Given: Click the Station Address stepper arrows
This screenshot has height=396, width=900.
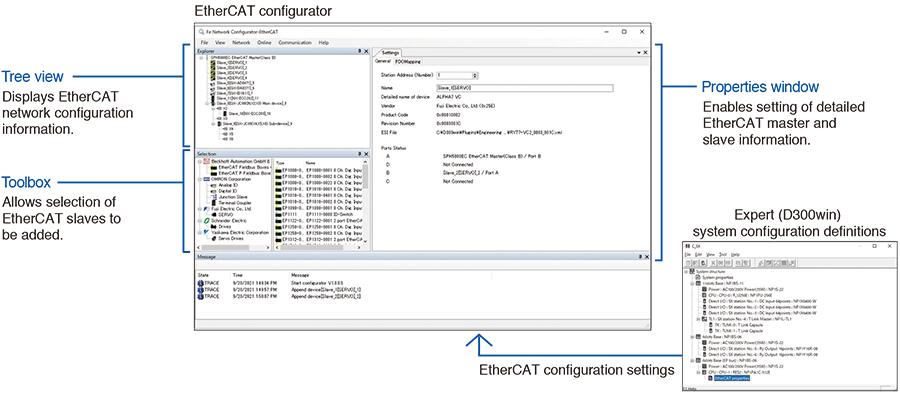Looking at the screenshot, I should (475, 75).
